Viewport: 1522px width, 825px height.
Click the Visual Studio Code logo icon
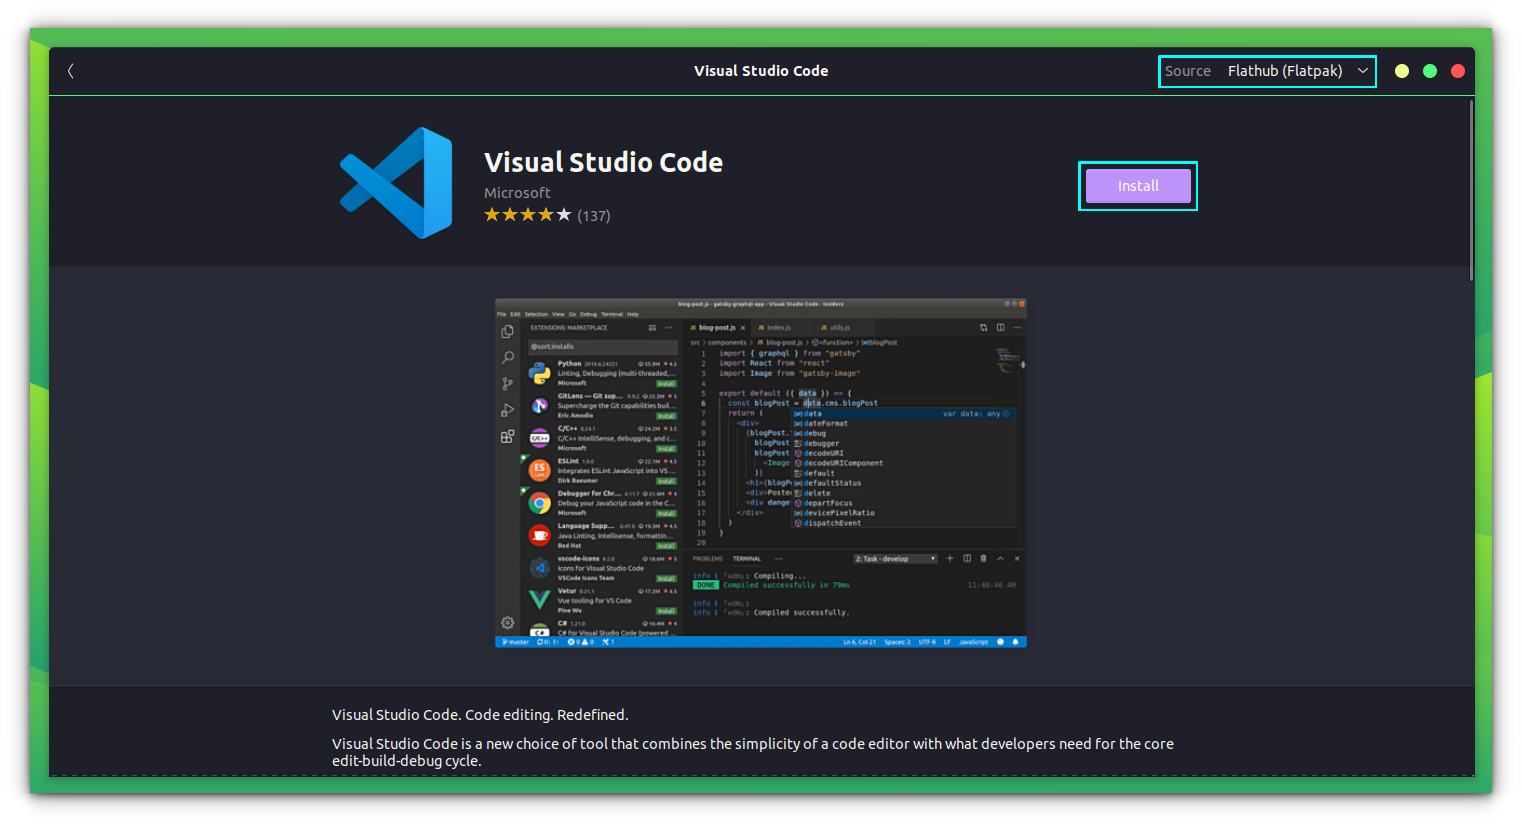pyautogui.click(x=396, y=183)
